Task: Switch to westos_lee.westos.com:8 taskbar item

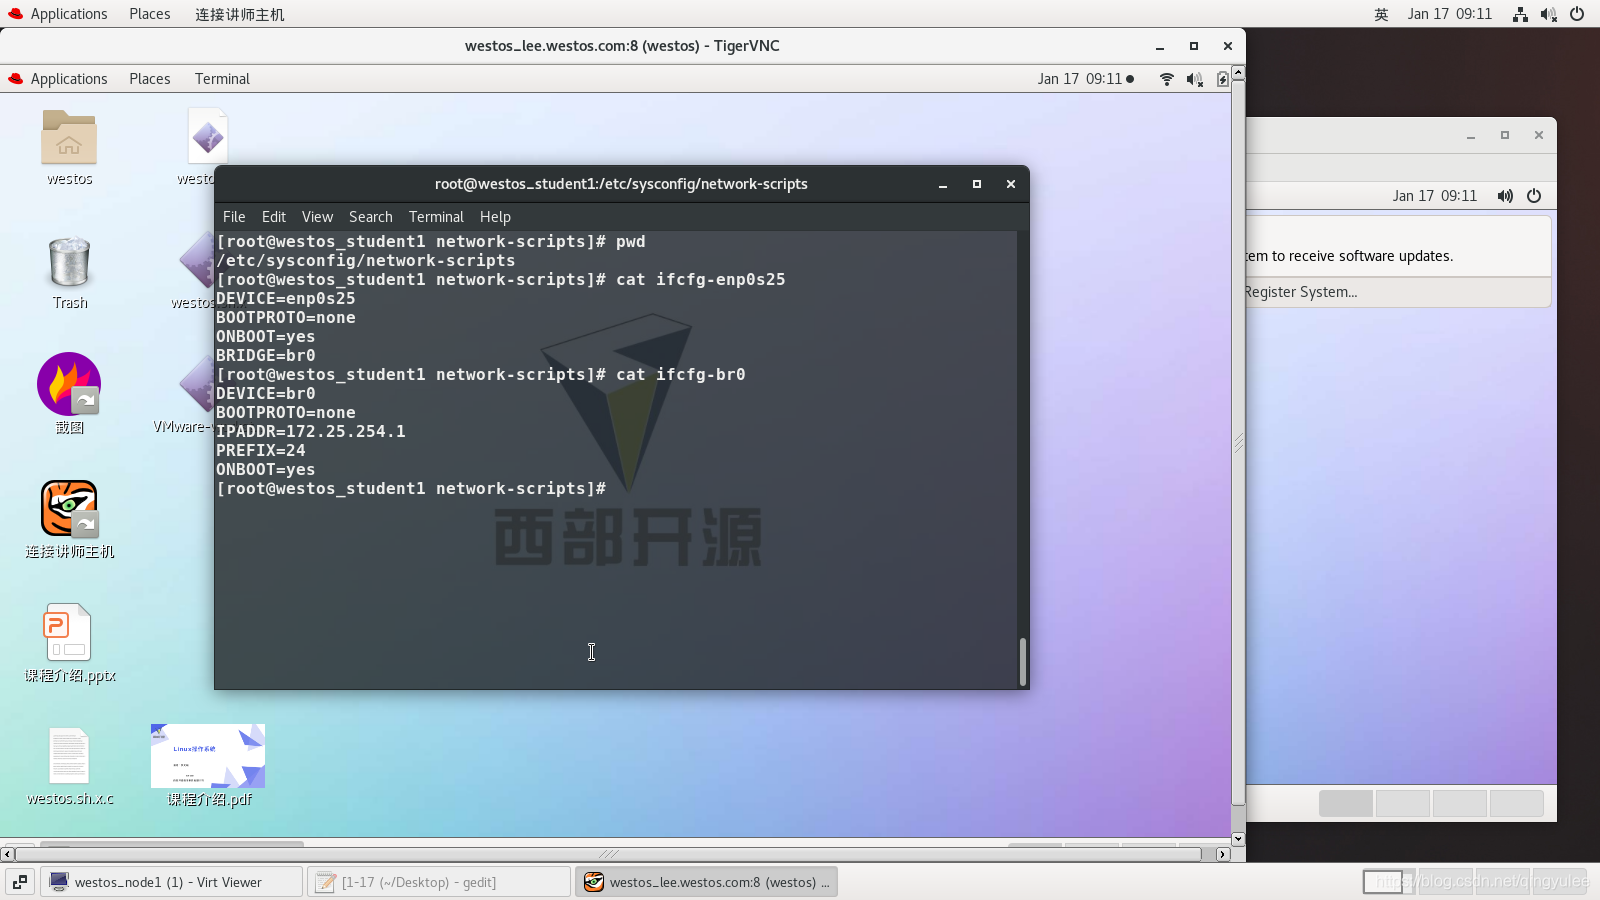Action: coord(706,882)
